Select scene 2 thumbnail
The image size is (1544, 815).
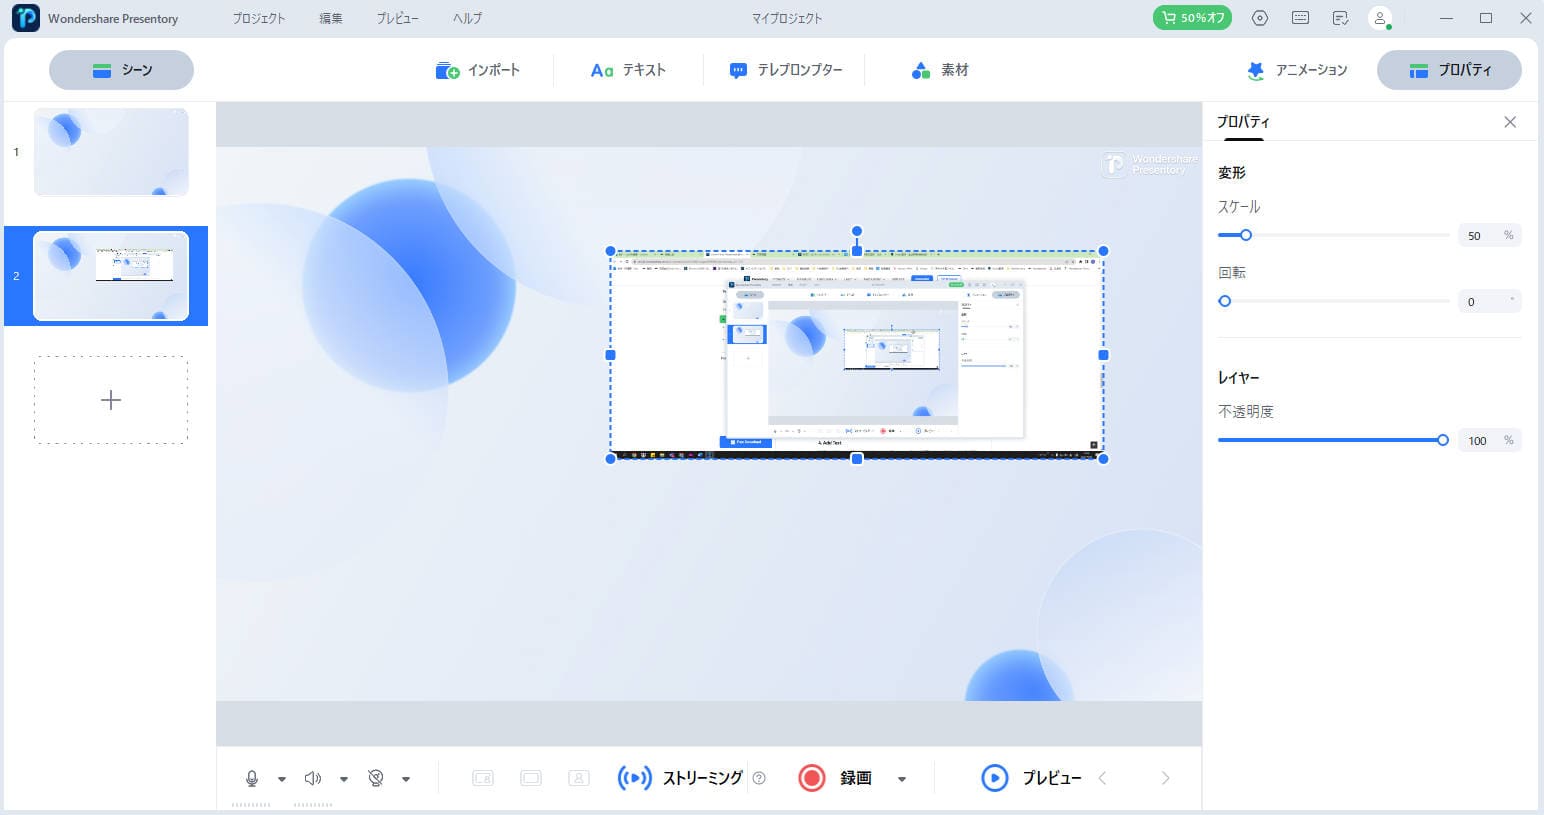111,276
